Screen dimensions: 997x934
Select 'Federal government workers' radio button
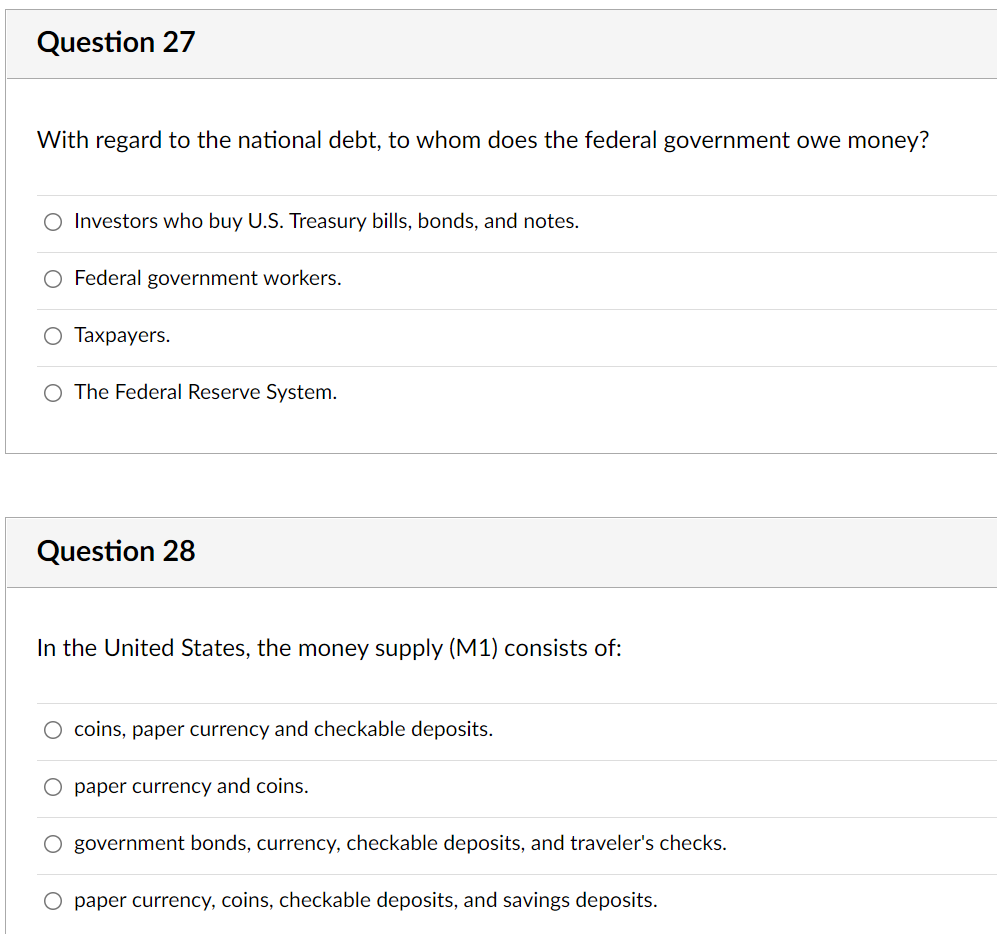click(x=52, y=278)
